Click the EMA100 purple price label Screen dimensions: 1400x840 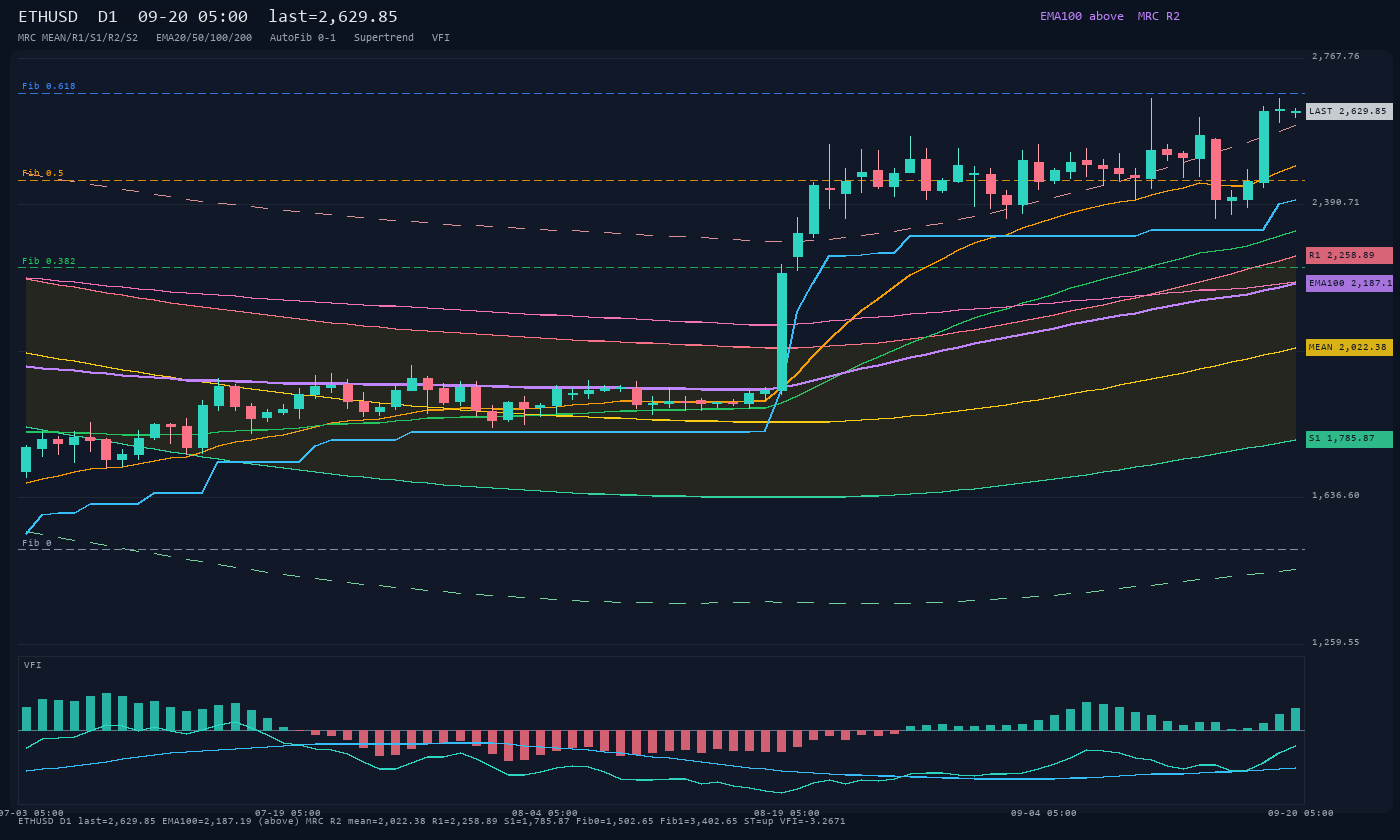pos(1349,283)
